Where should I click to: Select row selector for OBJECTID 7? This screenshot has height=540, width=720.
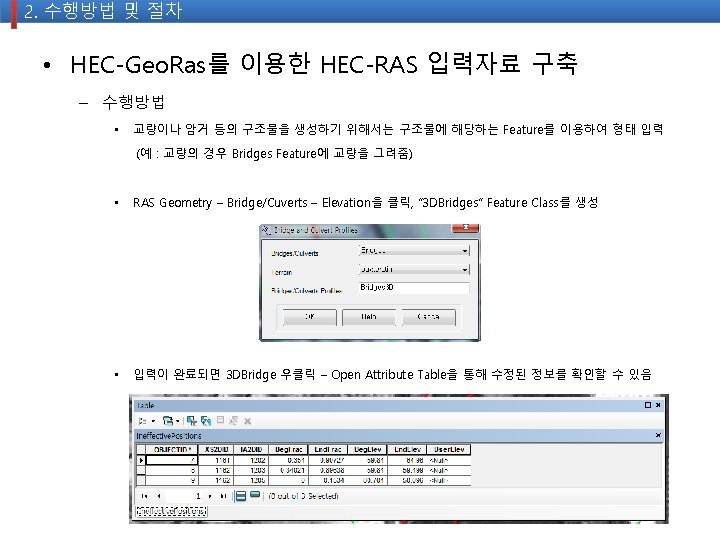point(141,460)
